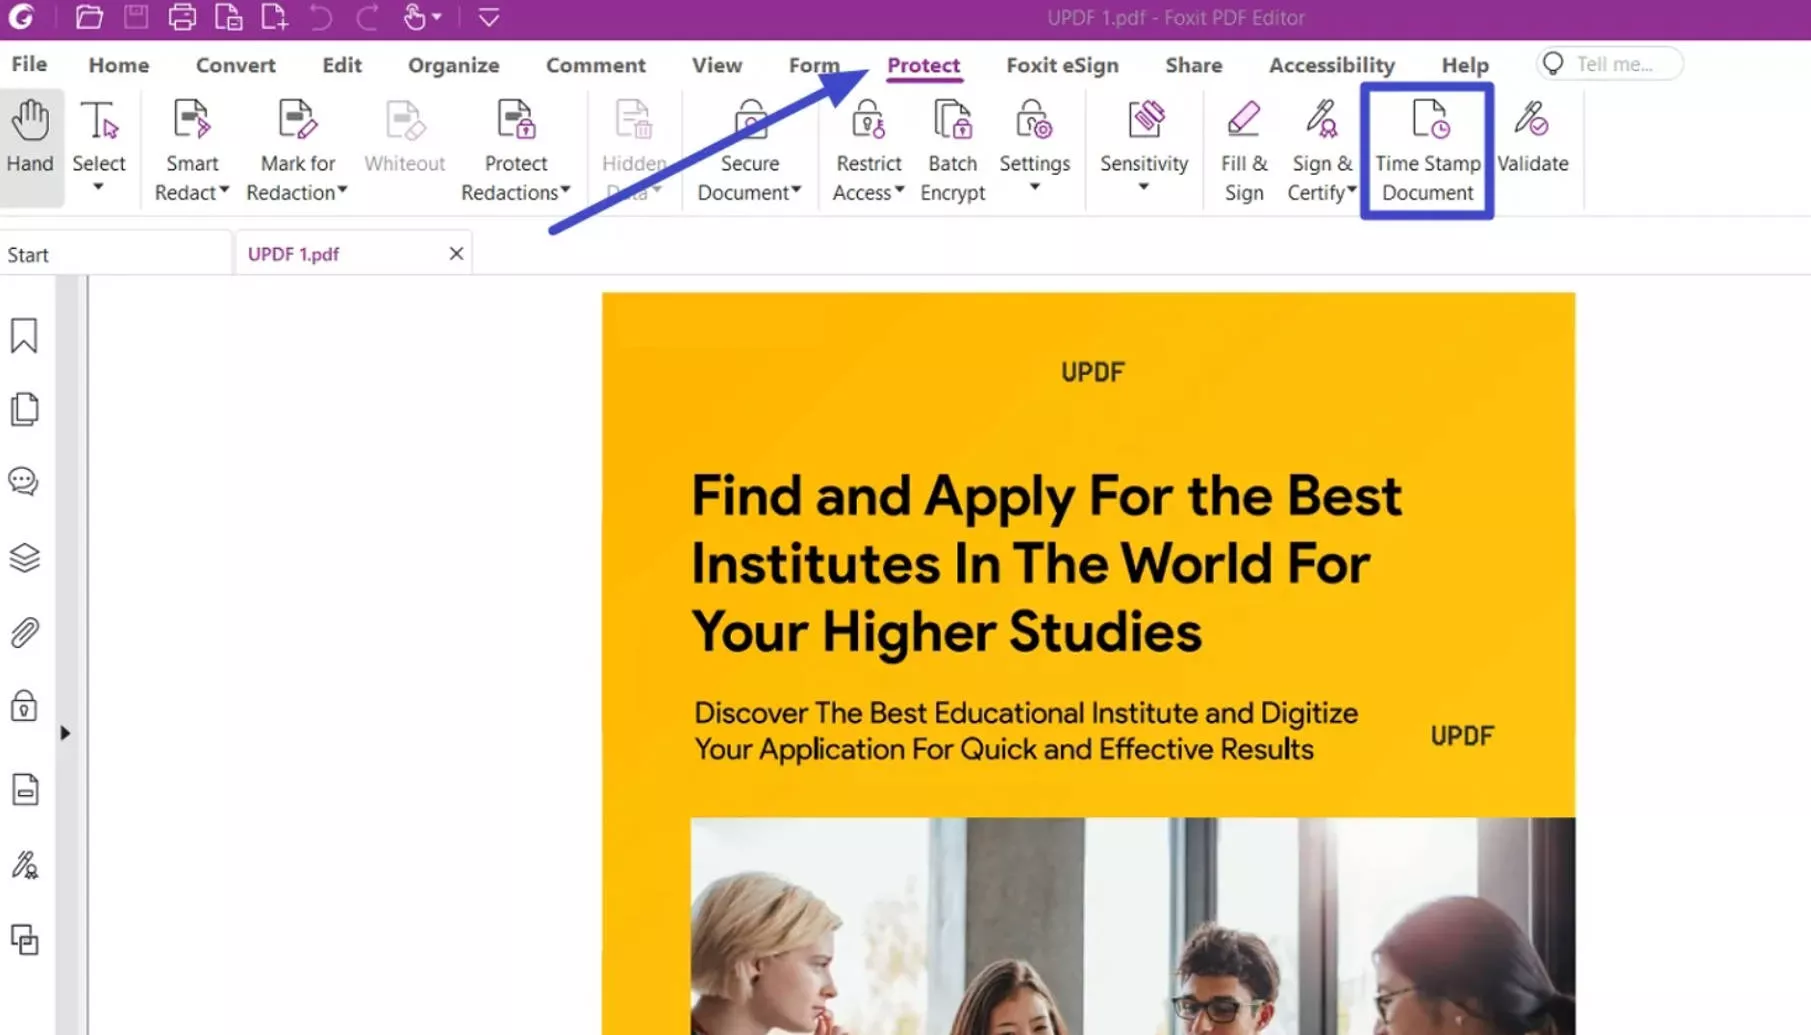The image size is (1811, 1035).
Task: Click the Whiteout tool
Action: (404, 137)
